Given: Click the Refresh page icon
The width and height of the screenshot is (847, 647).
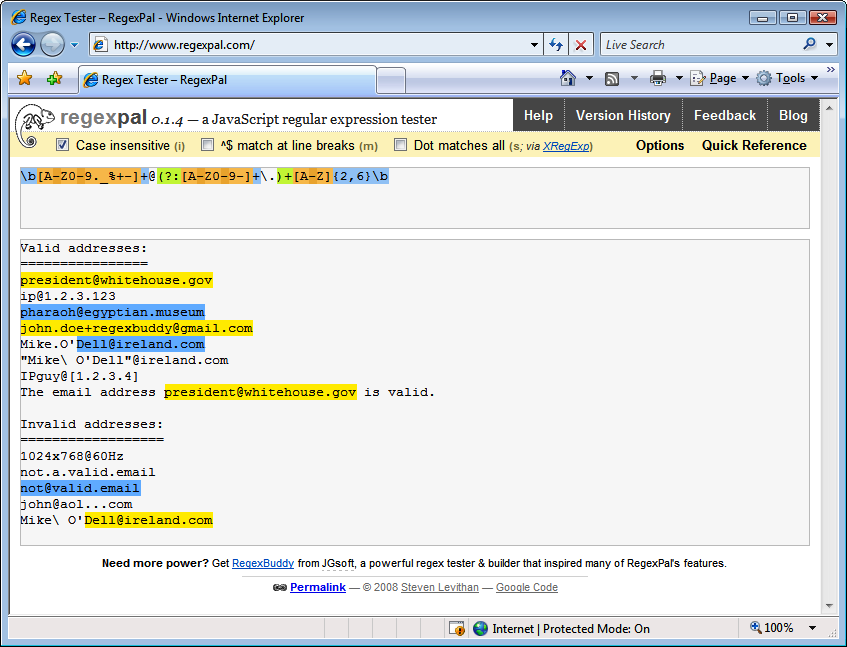Looking at the screenshot, I should point(556,45).
